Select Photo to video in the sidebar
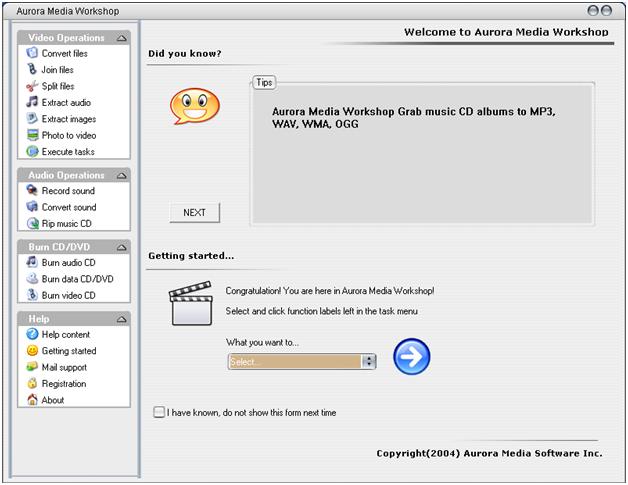Image resolution: width=628 pixels, height=485 pixels. point(69,135)
